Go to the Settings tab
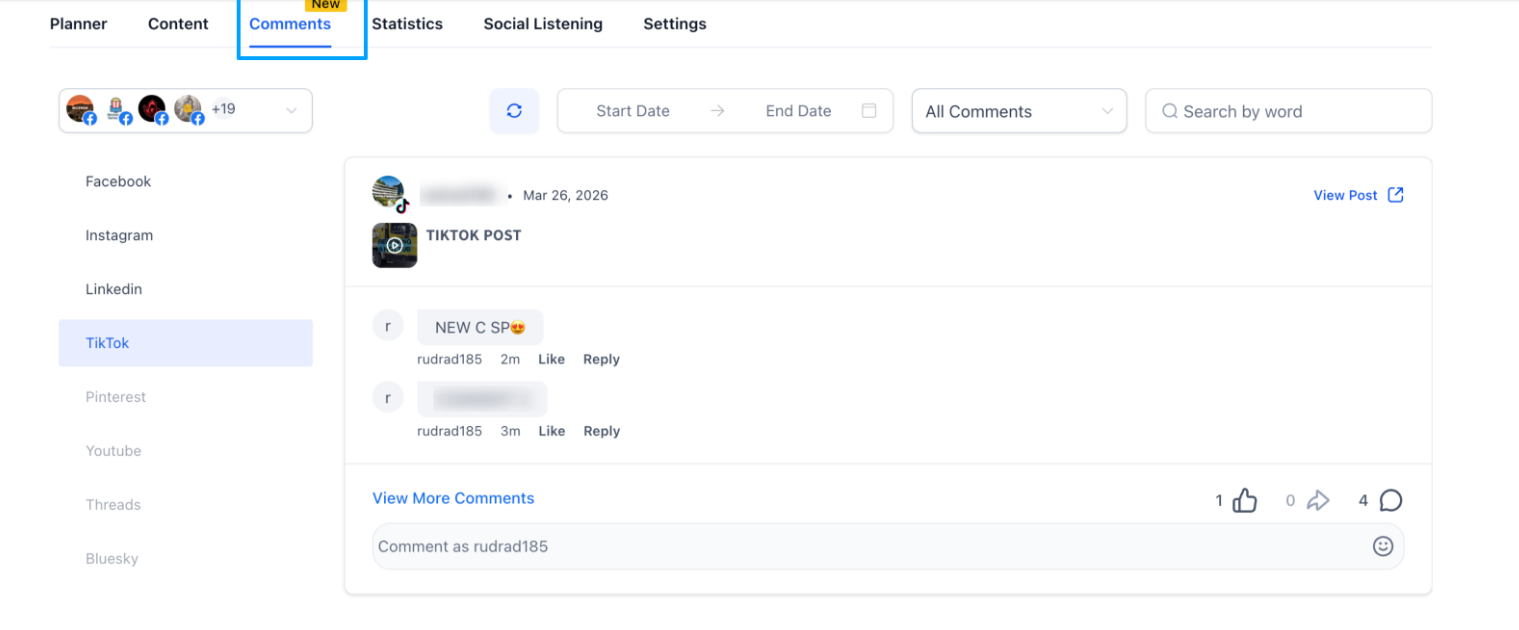This screenshot has width=1519, height=630. 675,24
